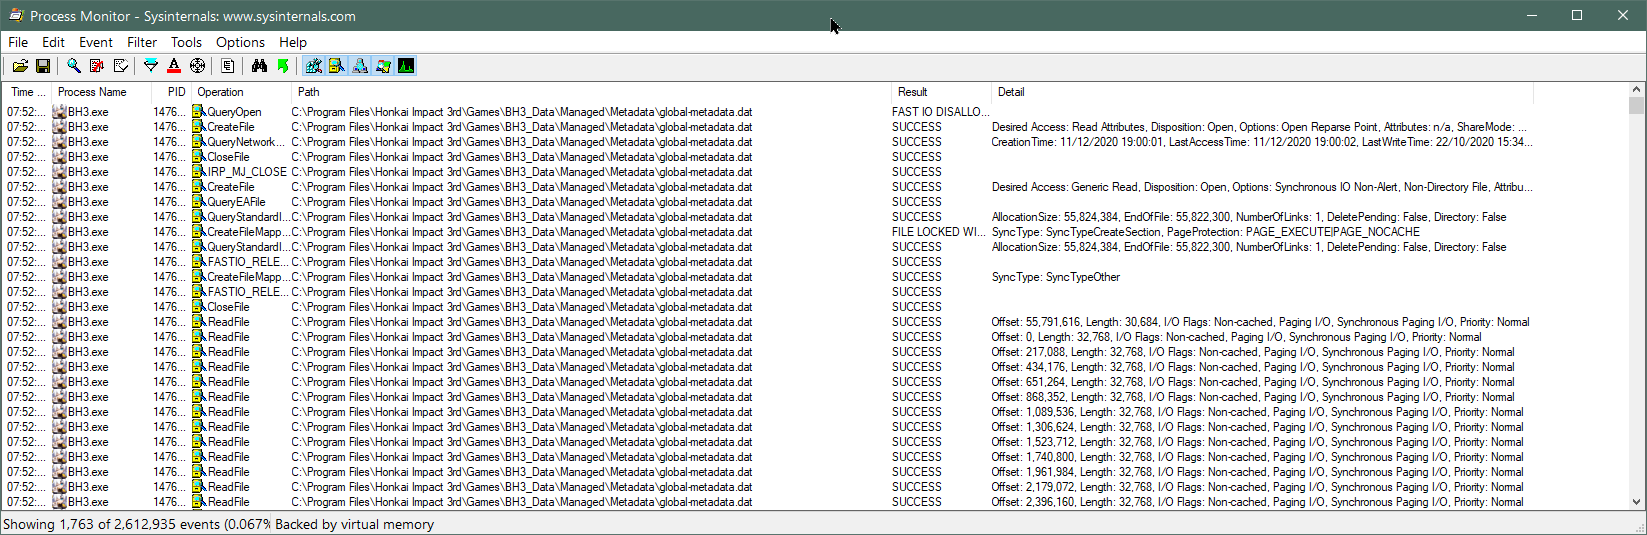1647x535 pixels.
Task: Select the QueryNetworkOpen operation row
Action: [768, 142]
